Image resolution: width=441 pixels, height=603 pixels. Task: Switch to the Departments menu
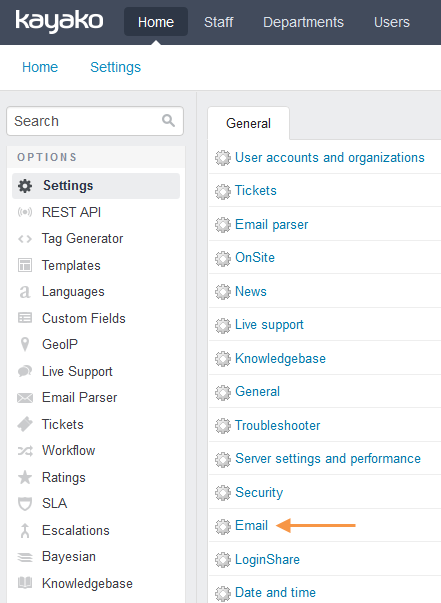(303, 22)
